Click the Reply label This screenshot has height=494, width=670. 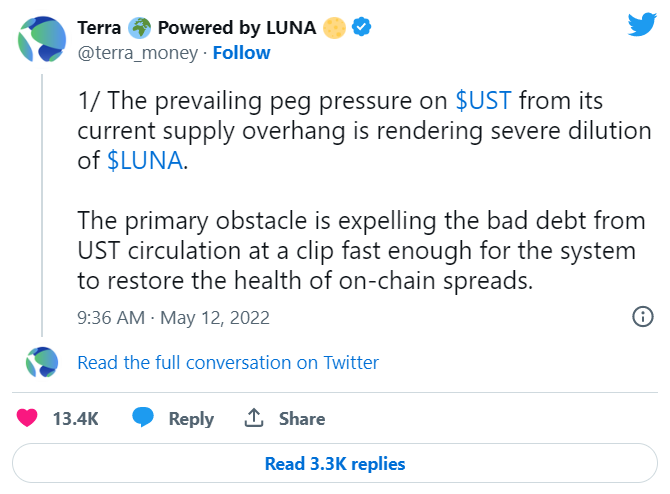(191, 419)
